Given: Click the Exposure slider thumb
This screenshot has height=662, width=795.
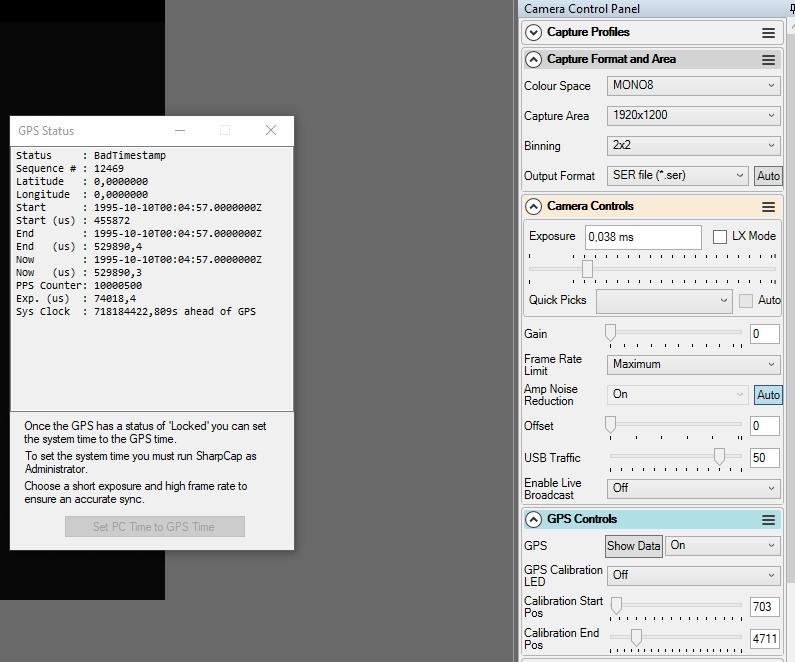Looking at the screenshot, I should 587,269.
